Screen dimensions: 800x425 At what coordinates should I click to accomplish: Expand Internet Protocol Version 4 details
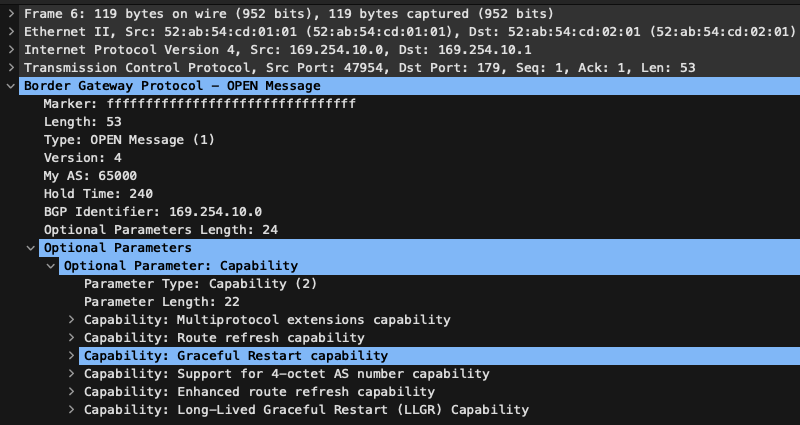pyautogui.click(x=11, y=49)
